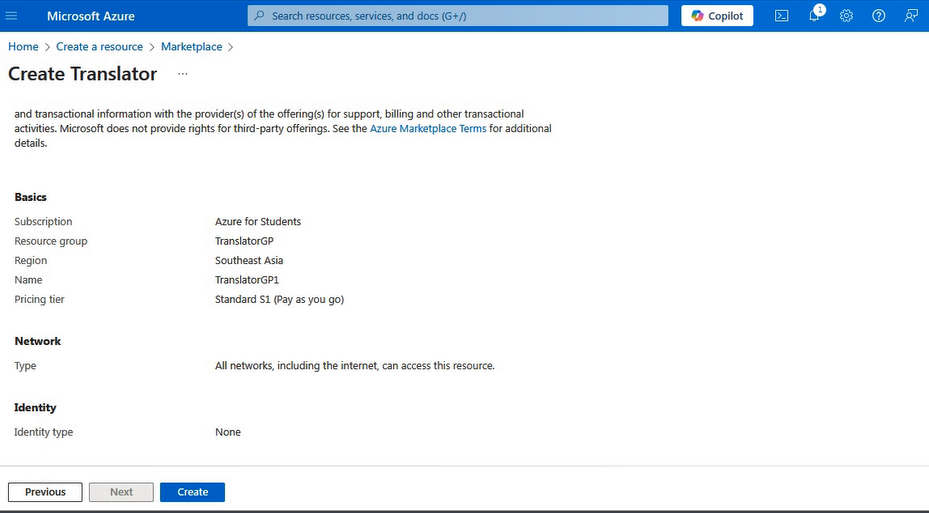Select the 'Azure for Students' subscription value
The width and height of the screenshot is (929, 513).
tap(258, 222)
